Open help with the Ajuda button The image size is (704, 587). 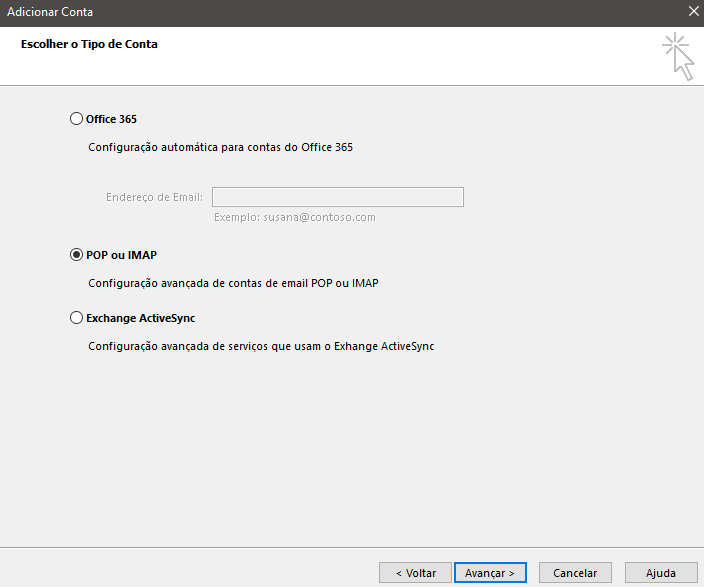pos(661,573)
